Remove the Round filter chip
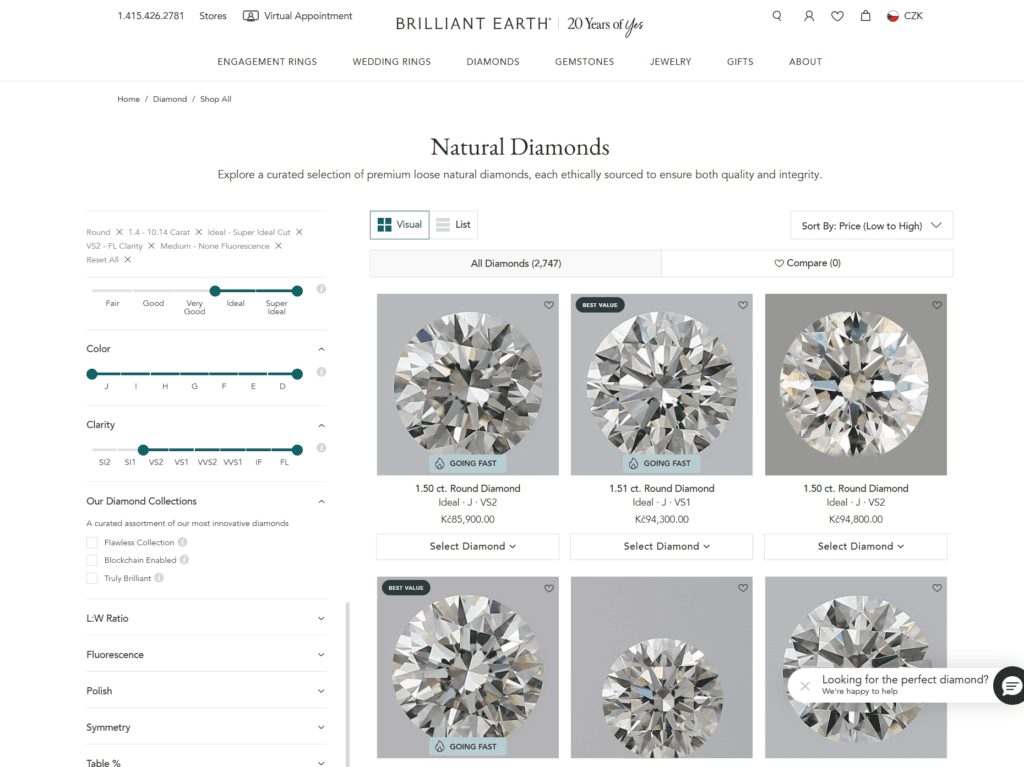1024x767 pixels. [x=118, y=231]
